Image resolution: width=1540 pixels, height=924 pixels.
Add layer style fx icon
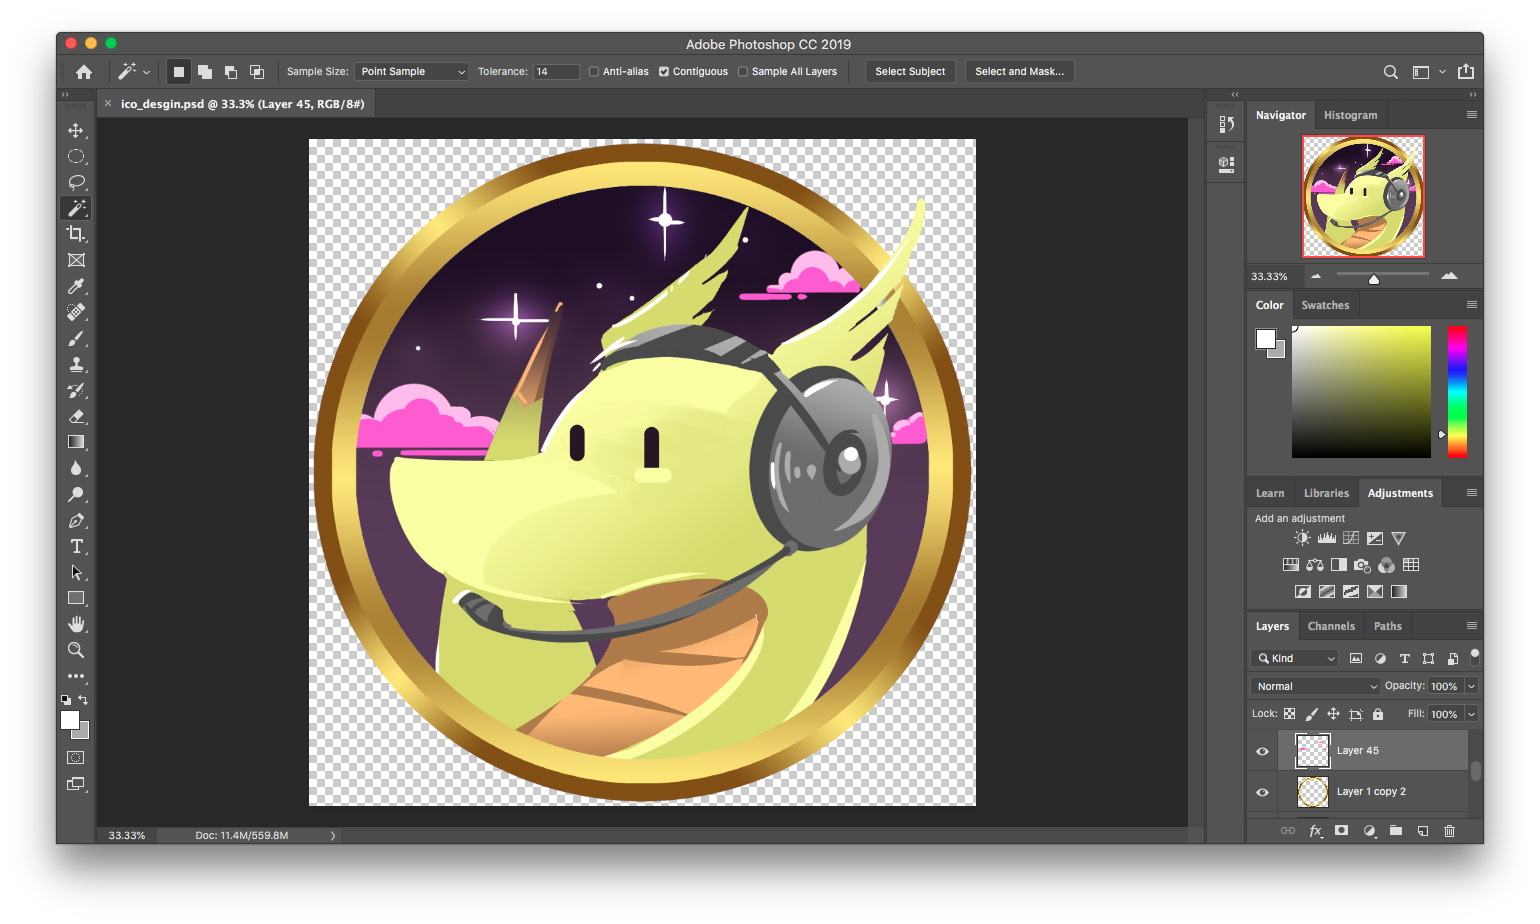click(x=1316, y=831)
